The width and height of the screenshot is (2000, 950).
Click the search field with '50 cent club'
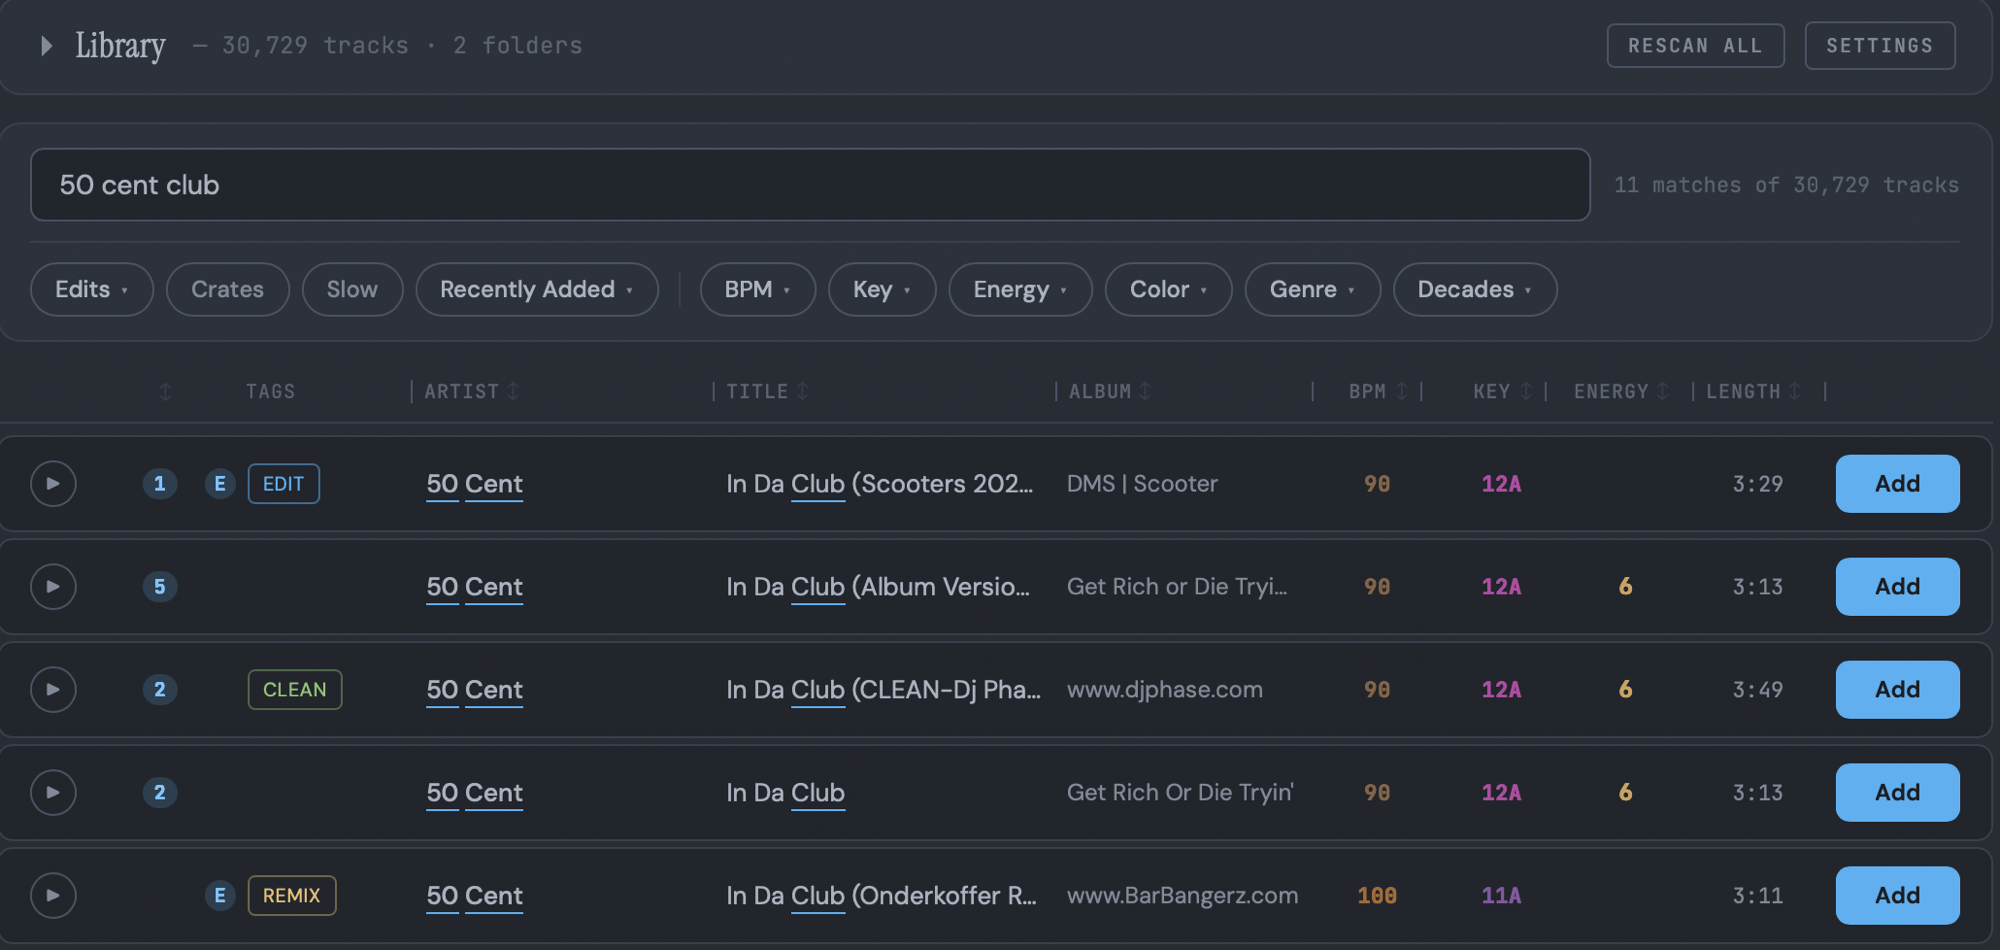810,185
